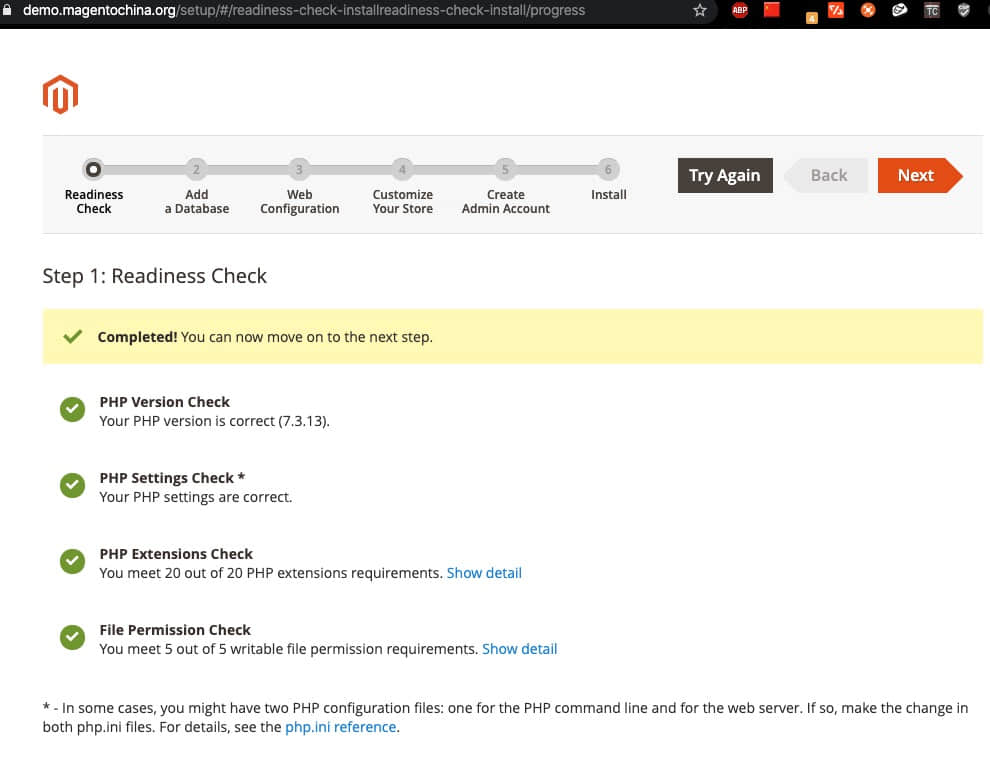Click green check beside PHP Settings Check
990x776 pixels.
[73, 486]
